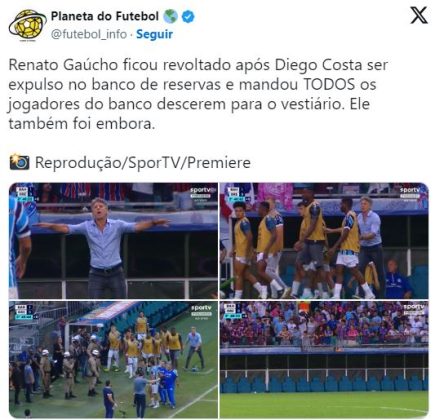This screenshot has height=420, width=435.
Task: Open photo of Renato with arms outstretched
Action: (x=113, y=240)
